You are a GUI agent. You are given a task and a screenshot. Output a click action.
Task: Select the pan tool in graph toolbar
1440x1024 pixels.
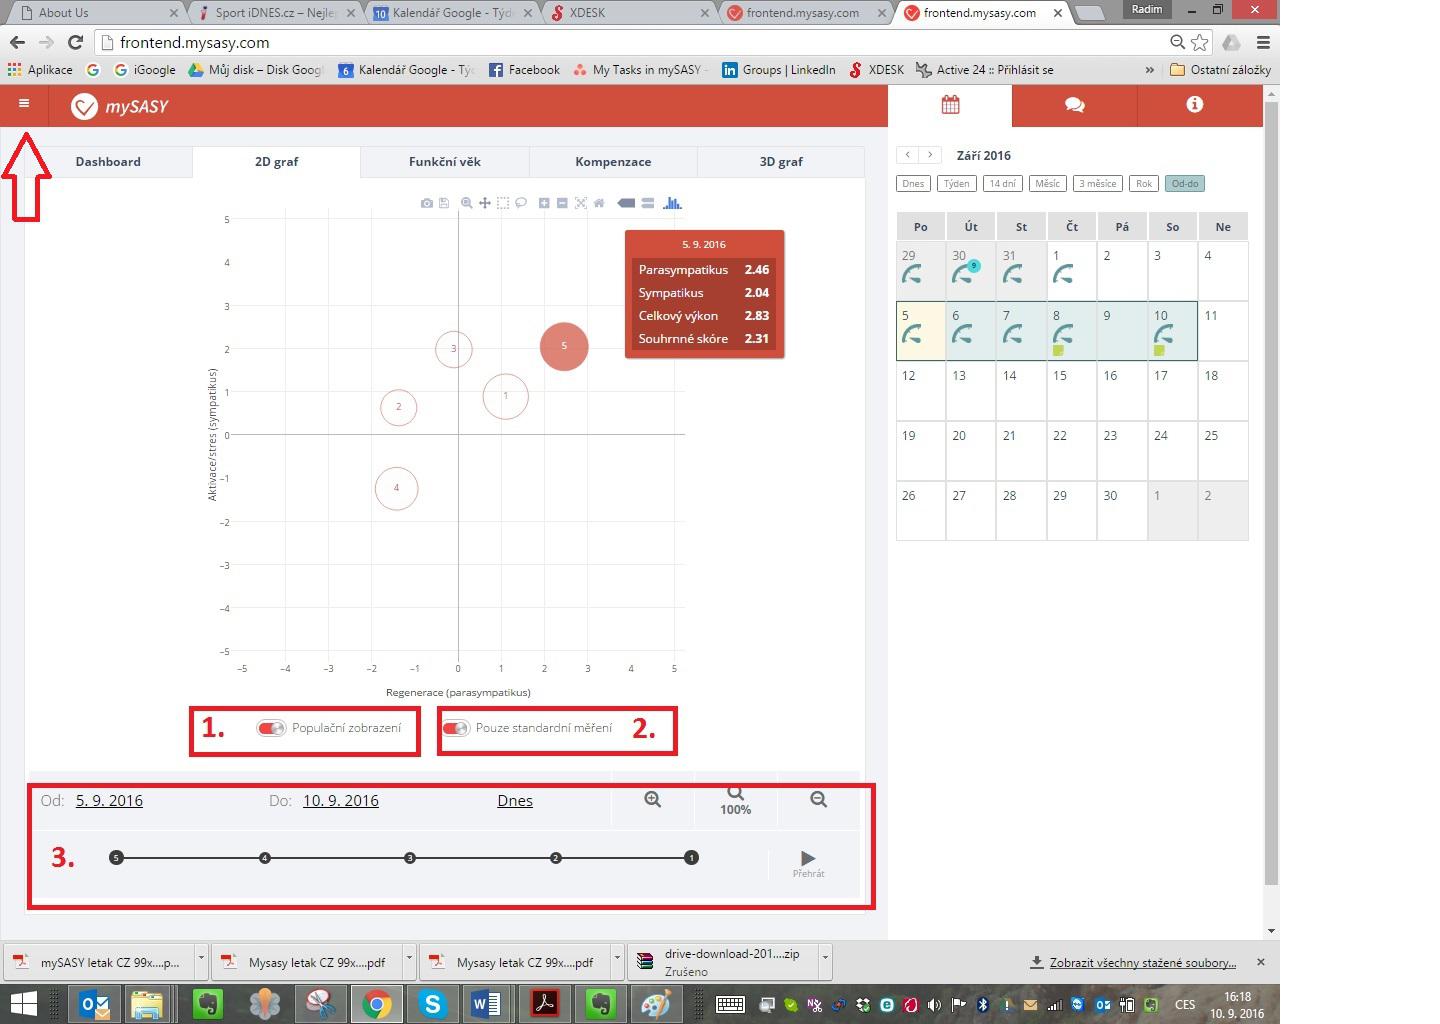[485, 203]
